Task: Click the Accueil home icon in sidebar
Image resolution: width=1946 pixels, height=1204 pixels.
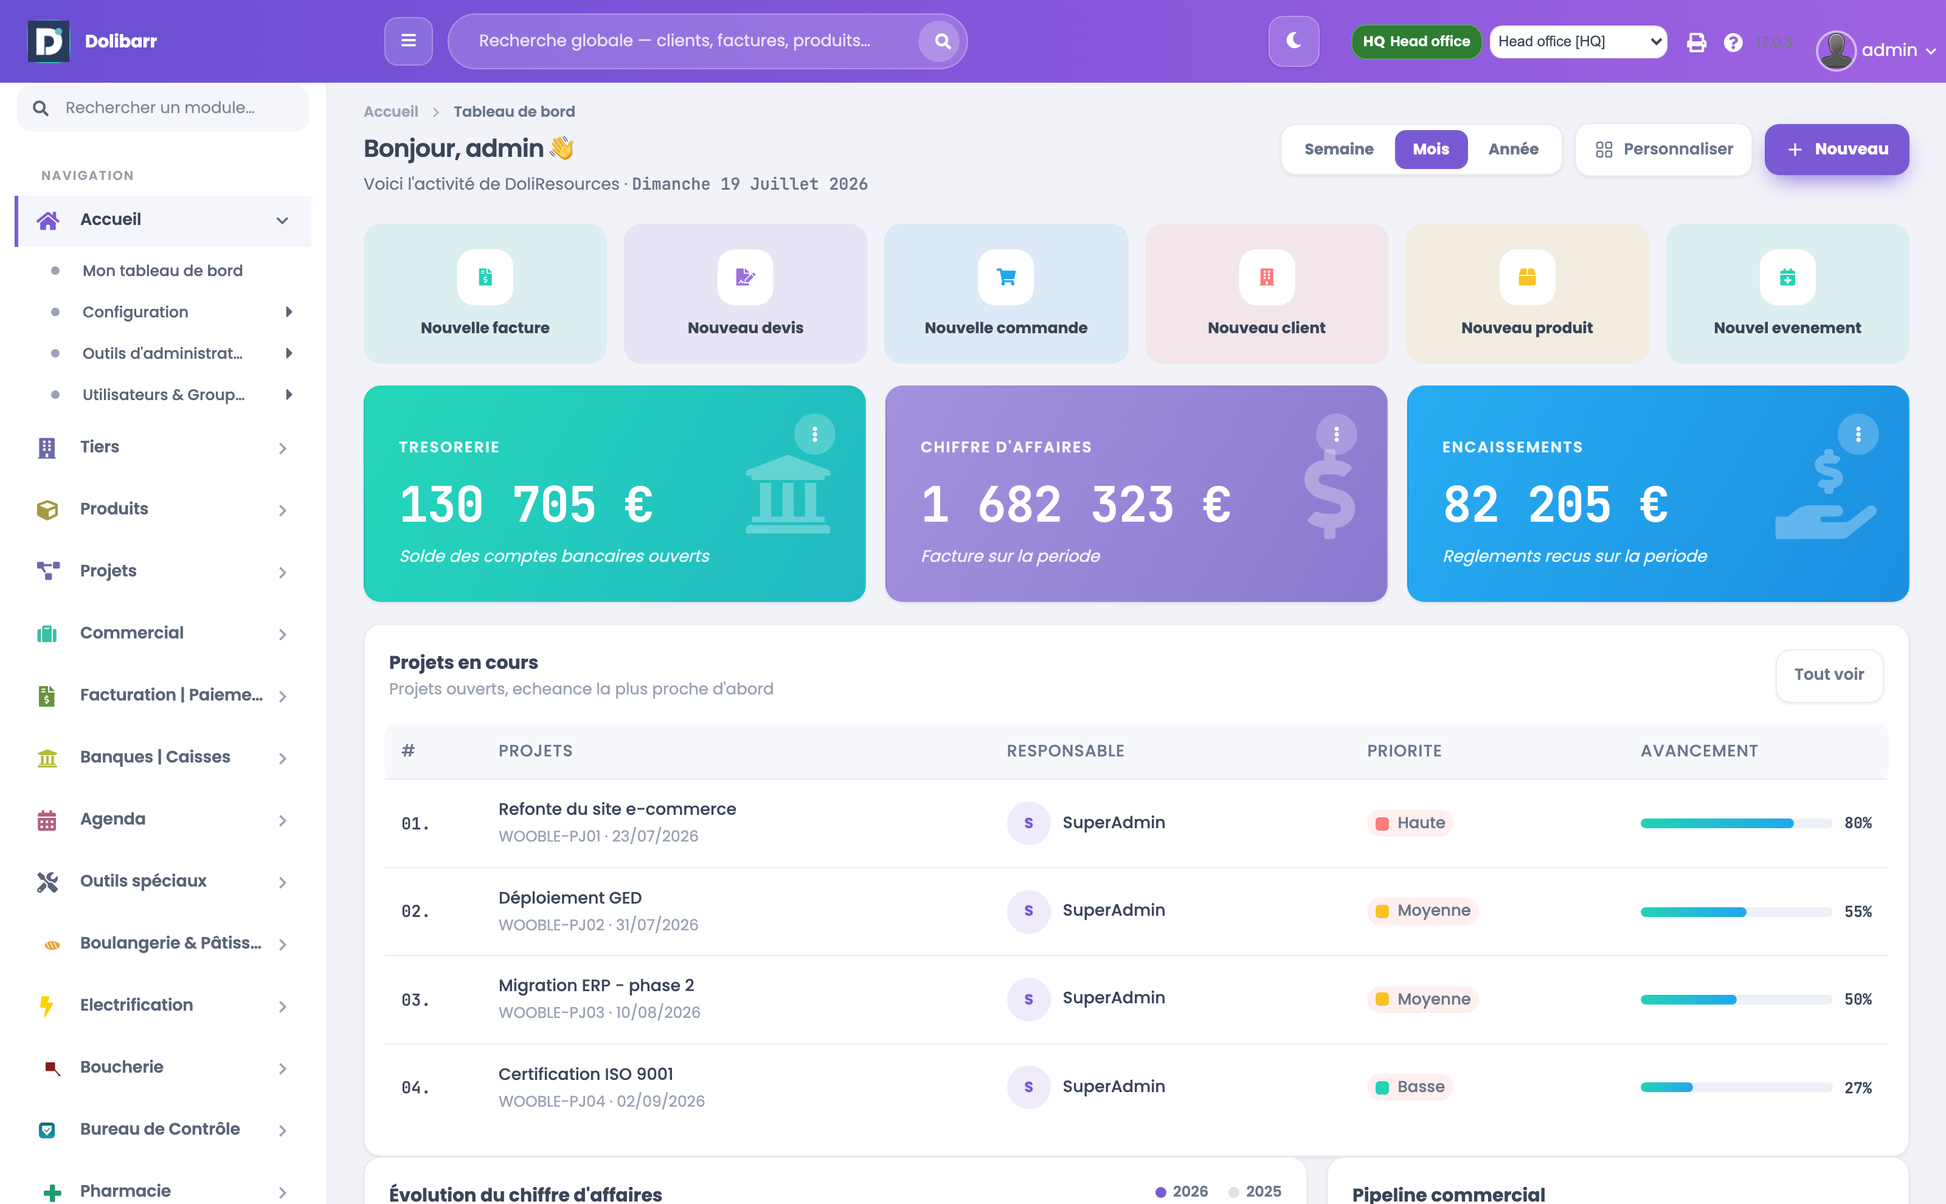Action: 47,220
